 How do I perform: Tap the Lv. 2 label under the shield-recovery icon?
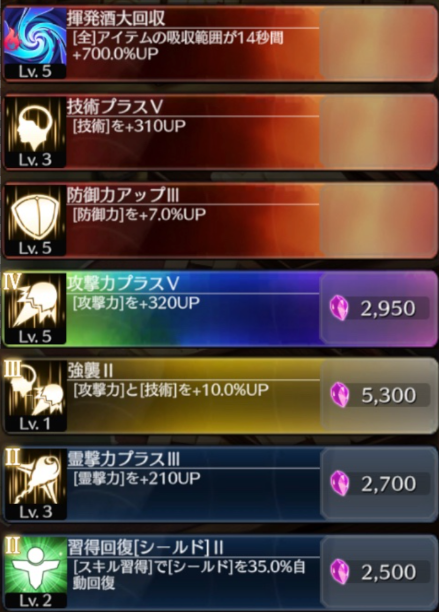tap(35, 600)
